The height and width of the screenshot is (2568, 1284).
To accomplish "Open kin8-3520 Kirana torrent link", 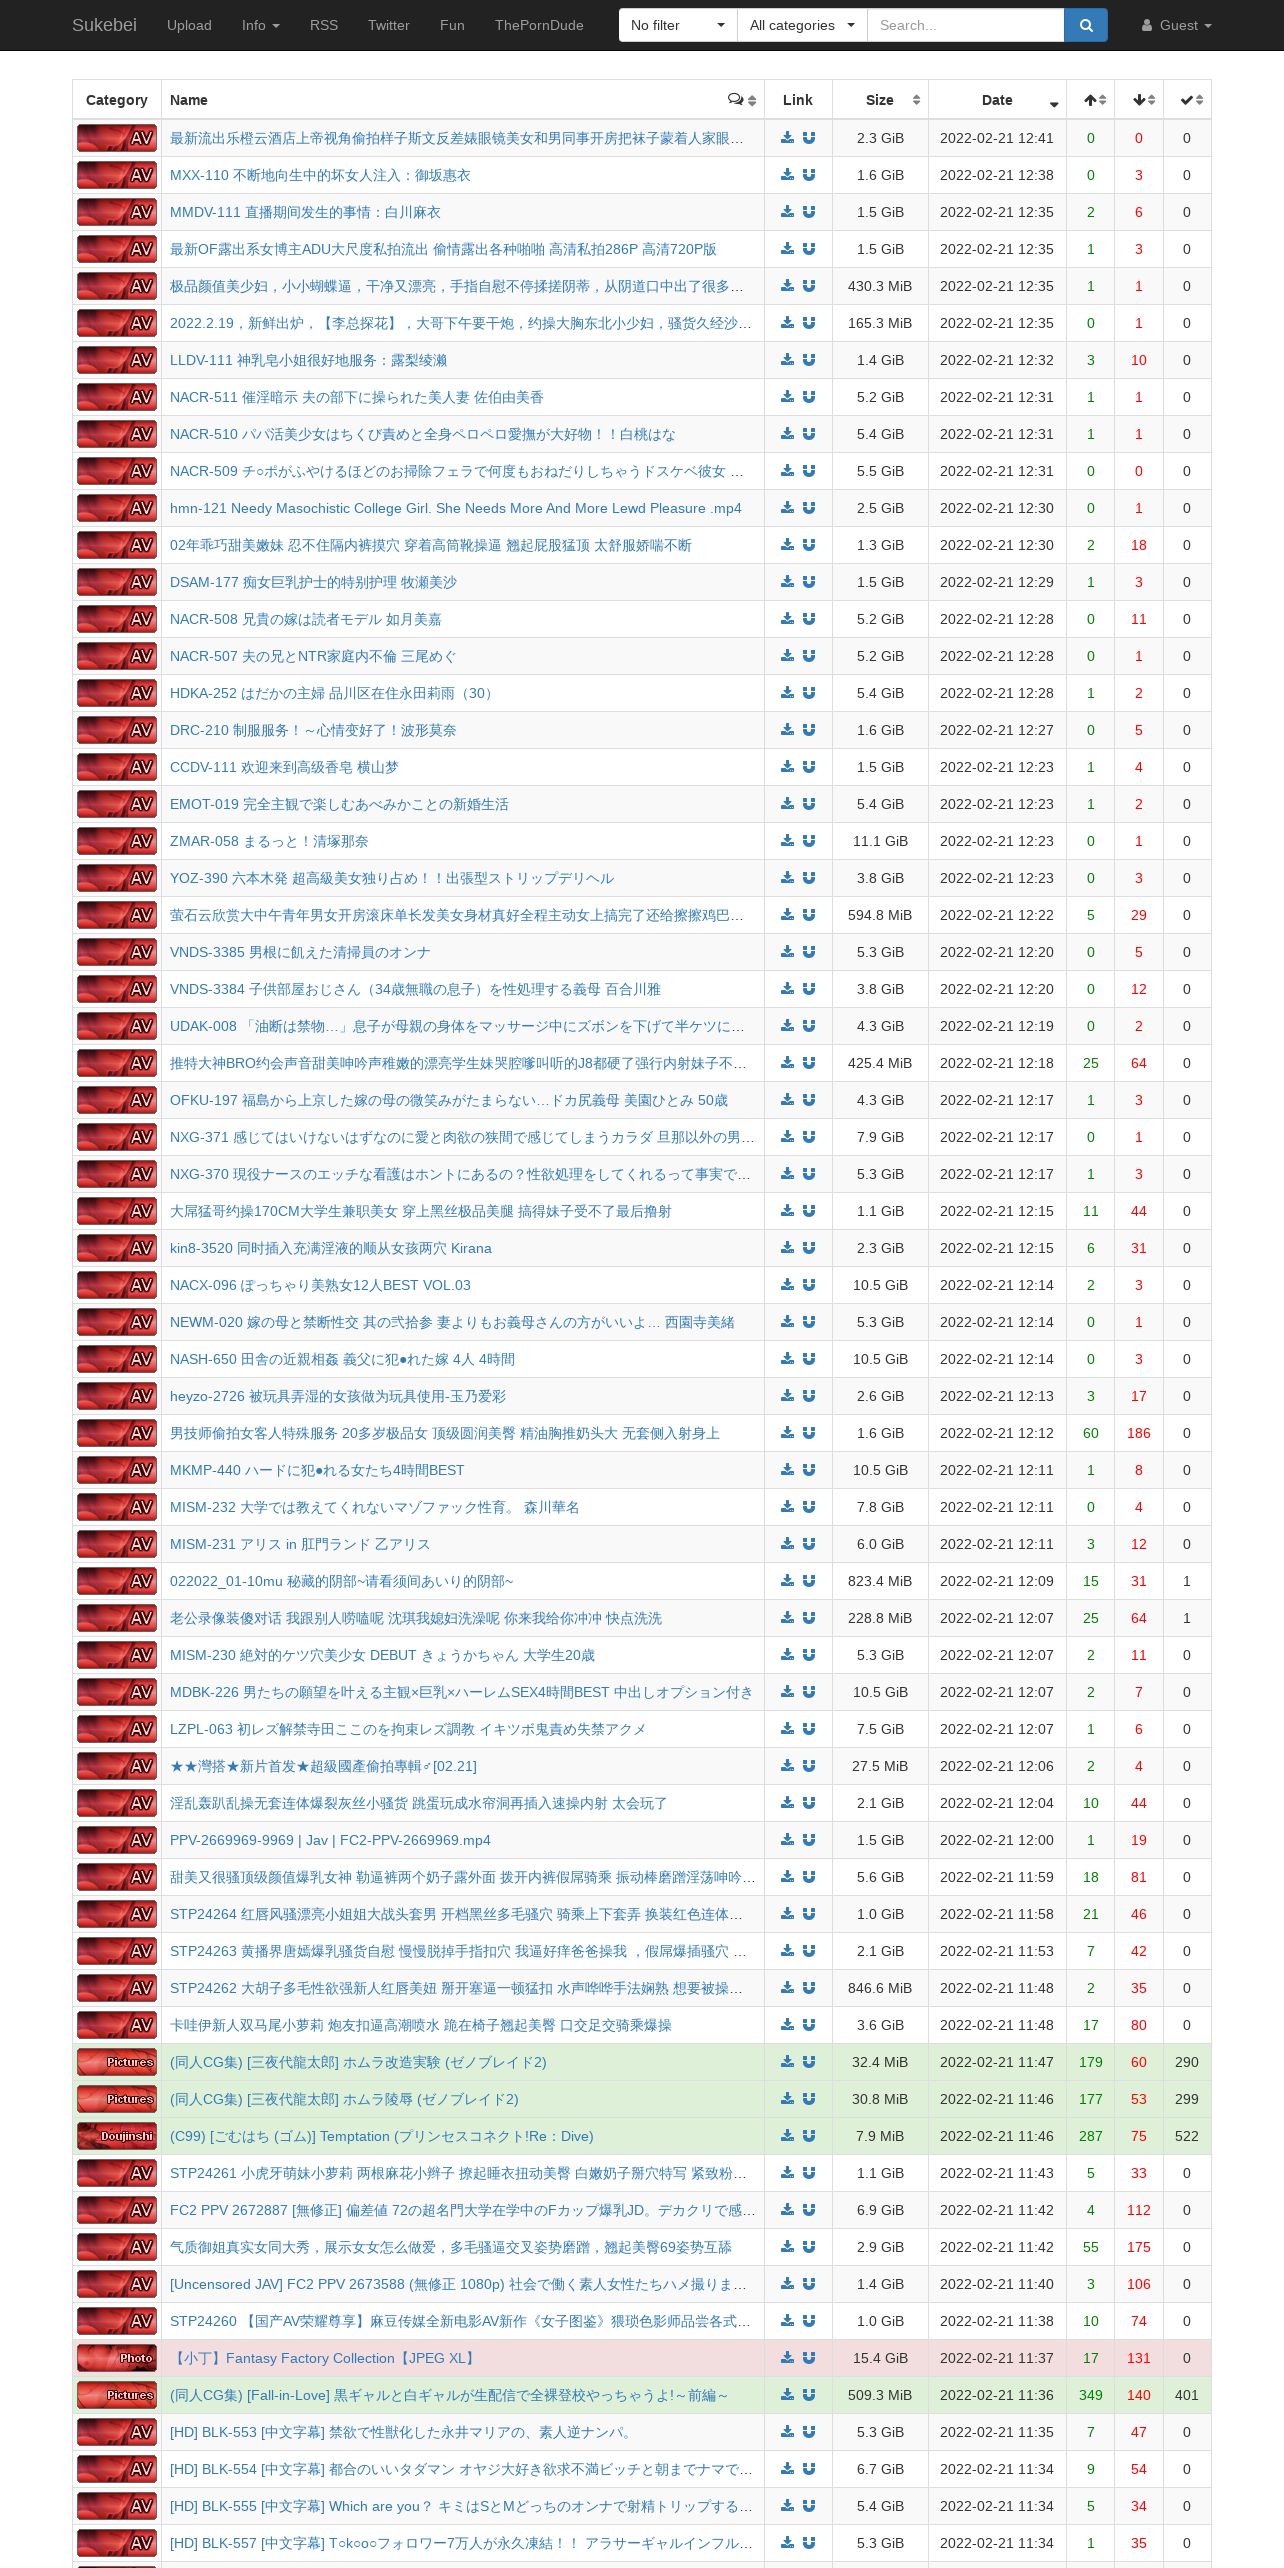I will pos(330,1248).
